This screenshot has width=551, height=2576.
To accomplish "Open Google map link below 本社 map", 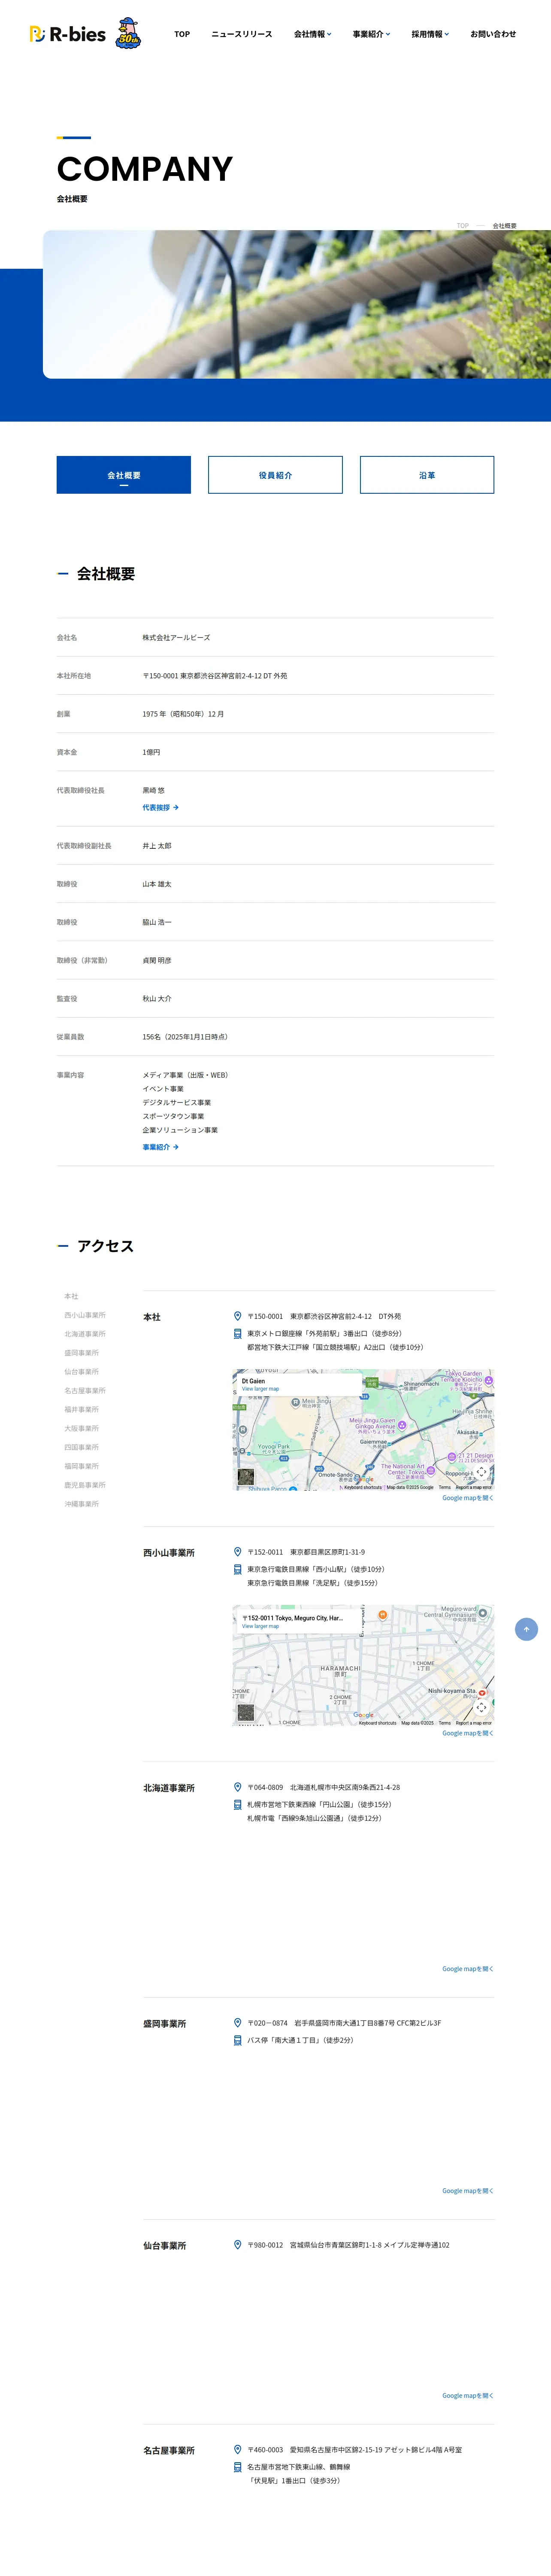I will point(468,1498).
